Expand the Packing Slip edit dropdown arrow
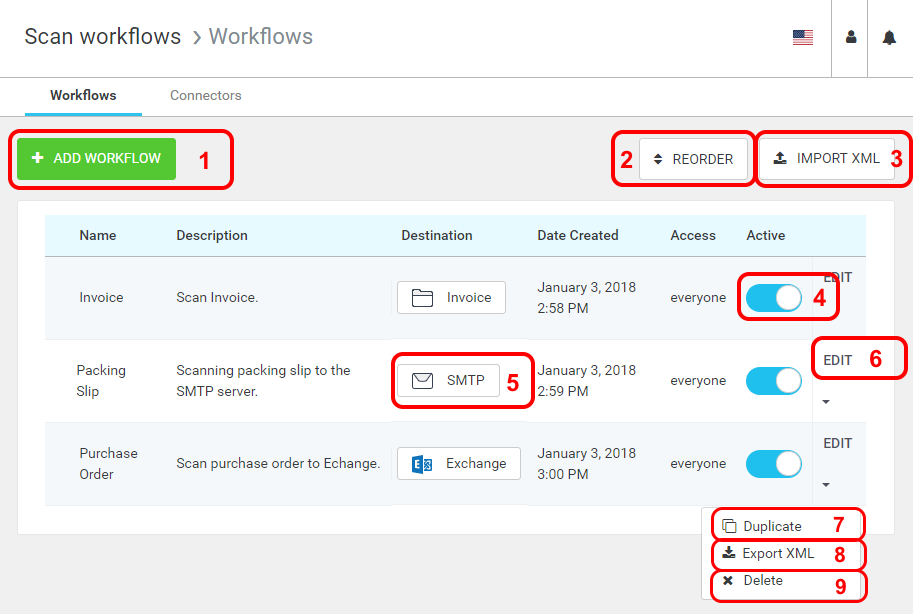Image resolution: width=913 pixels, height=614 pixels. tap(826, 402)
